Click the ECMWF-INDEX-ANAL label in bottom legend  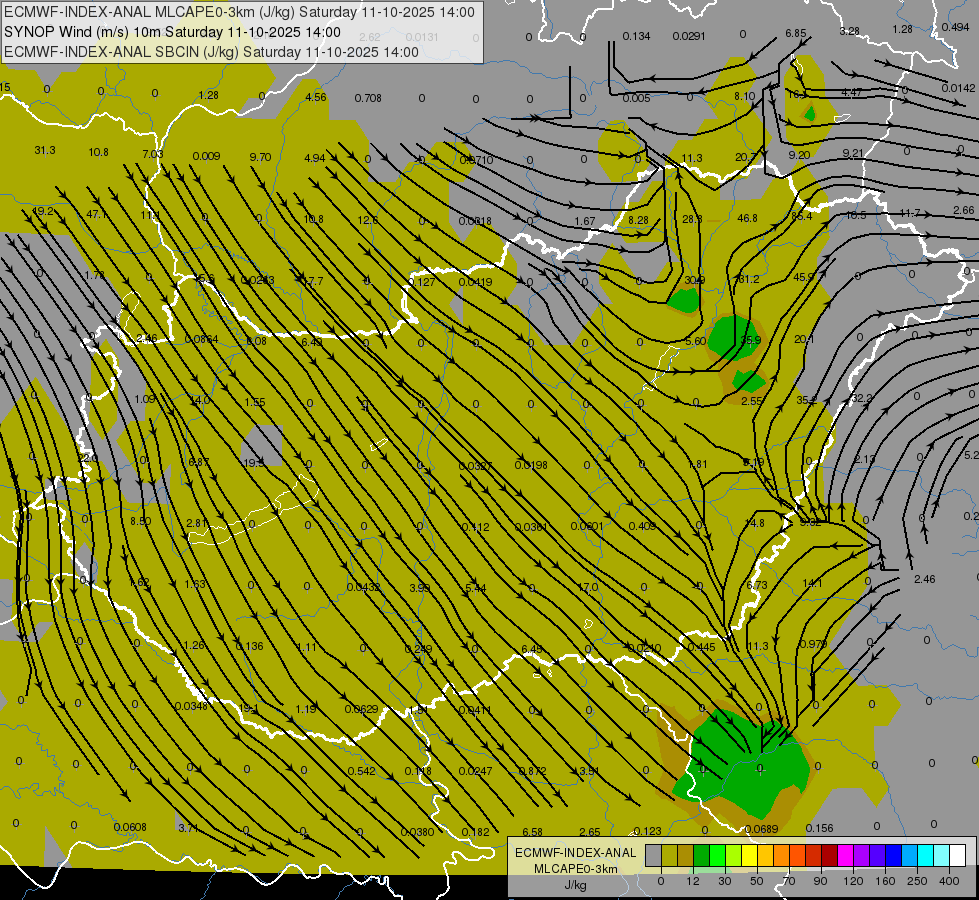click(x=576, y=853)
